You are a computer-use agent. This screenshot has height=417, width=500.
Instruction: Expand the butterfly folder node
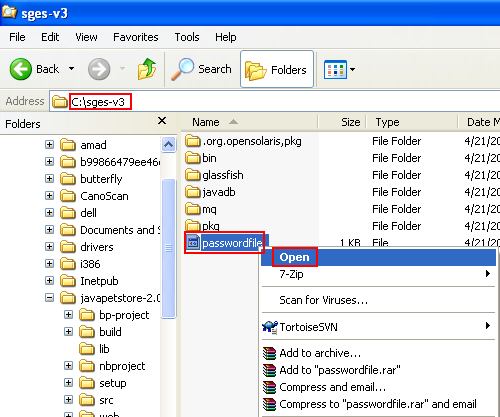click(x=49, y=179)
